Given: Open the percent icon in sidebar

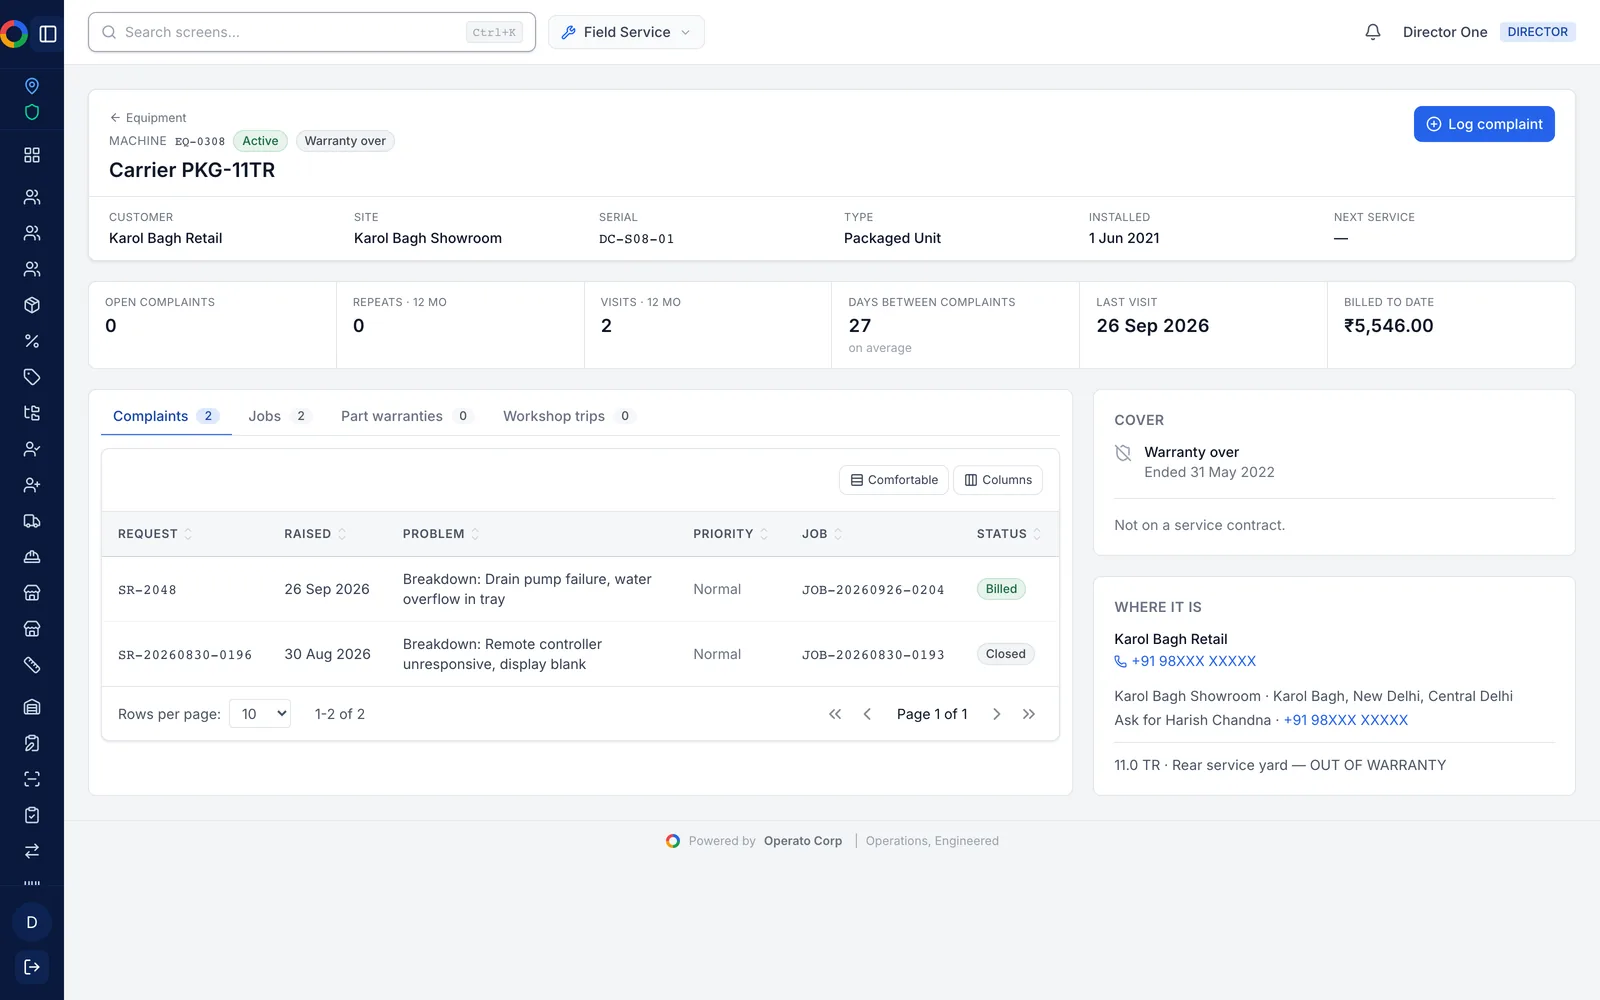Looking at the screenshot, I should pos(32,341).
